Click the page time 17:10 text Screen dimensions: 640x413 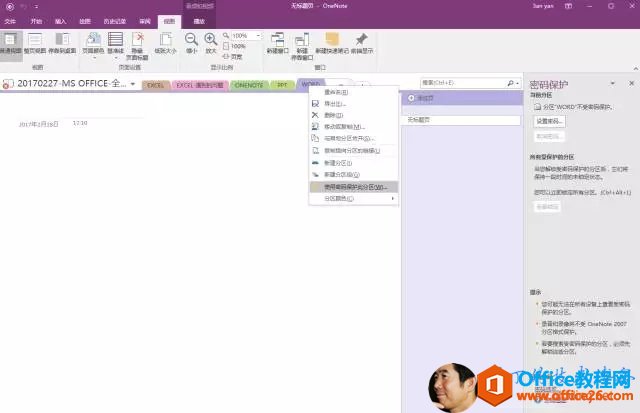coord(80,123)
